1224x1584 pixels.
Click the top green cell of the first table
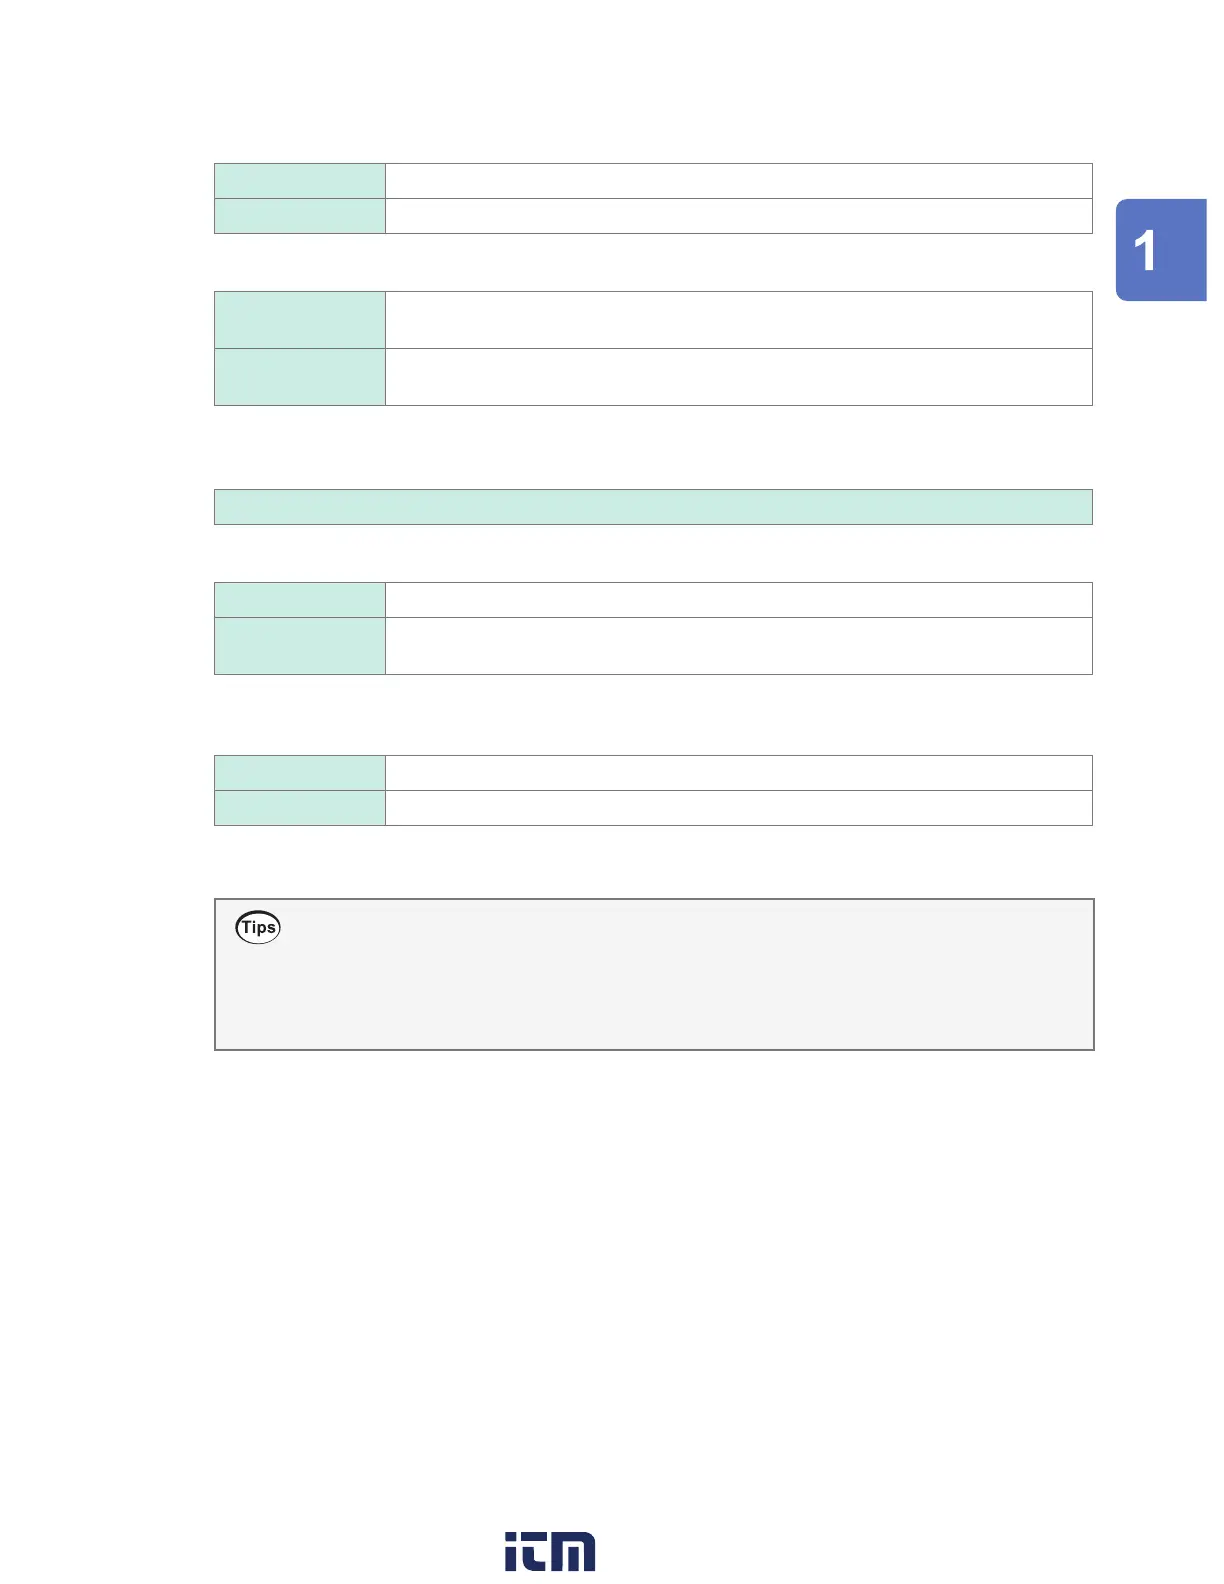(x=300, y=181)
